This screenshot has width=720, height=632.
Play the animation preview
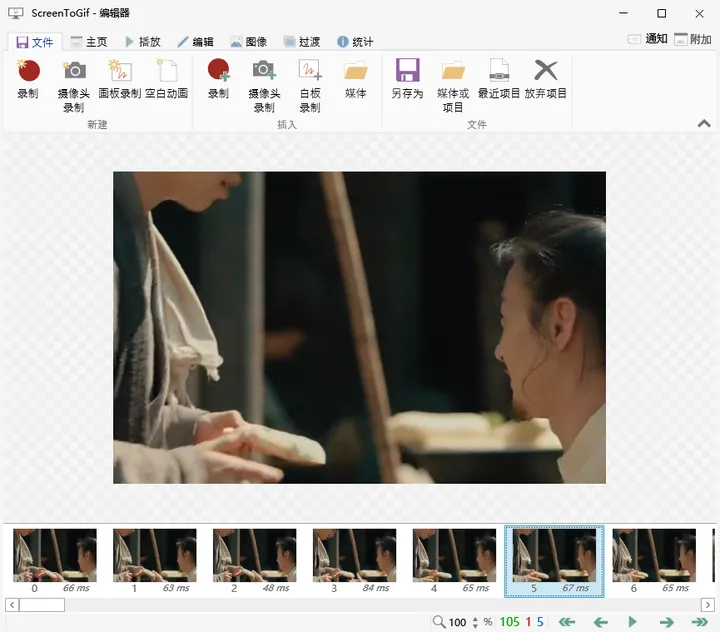tap(633, 622)
